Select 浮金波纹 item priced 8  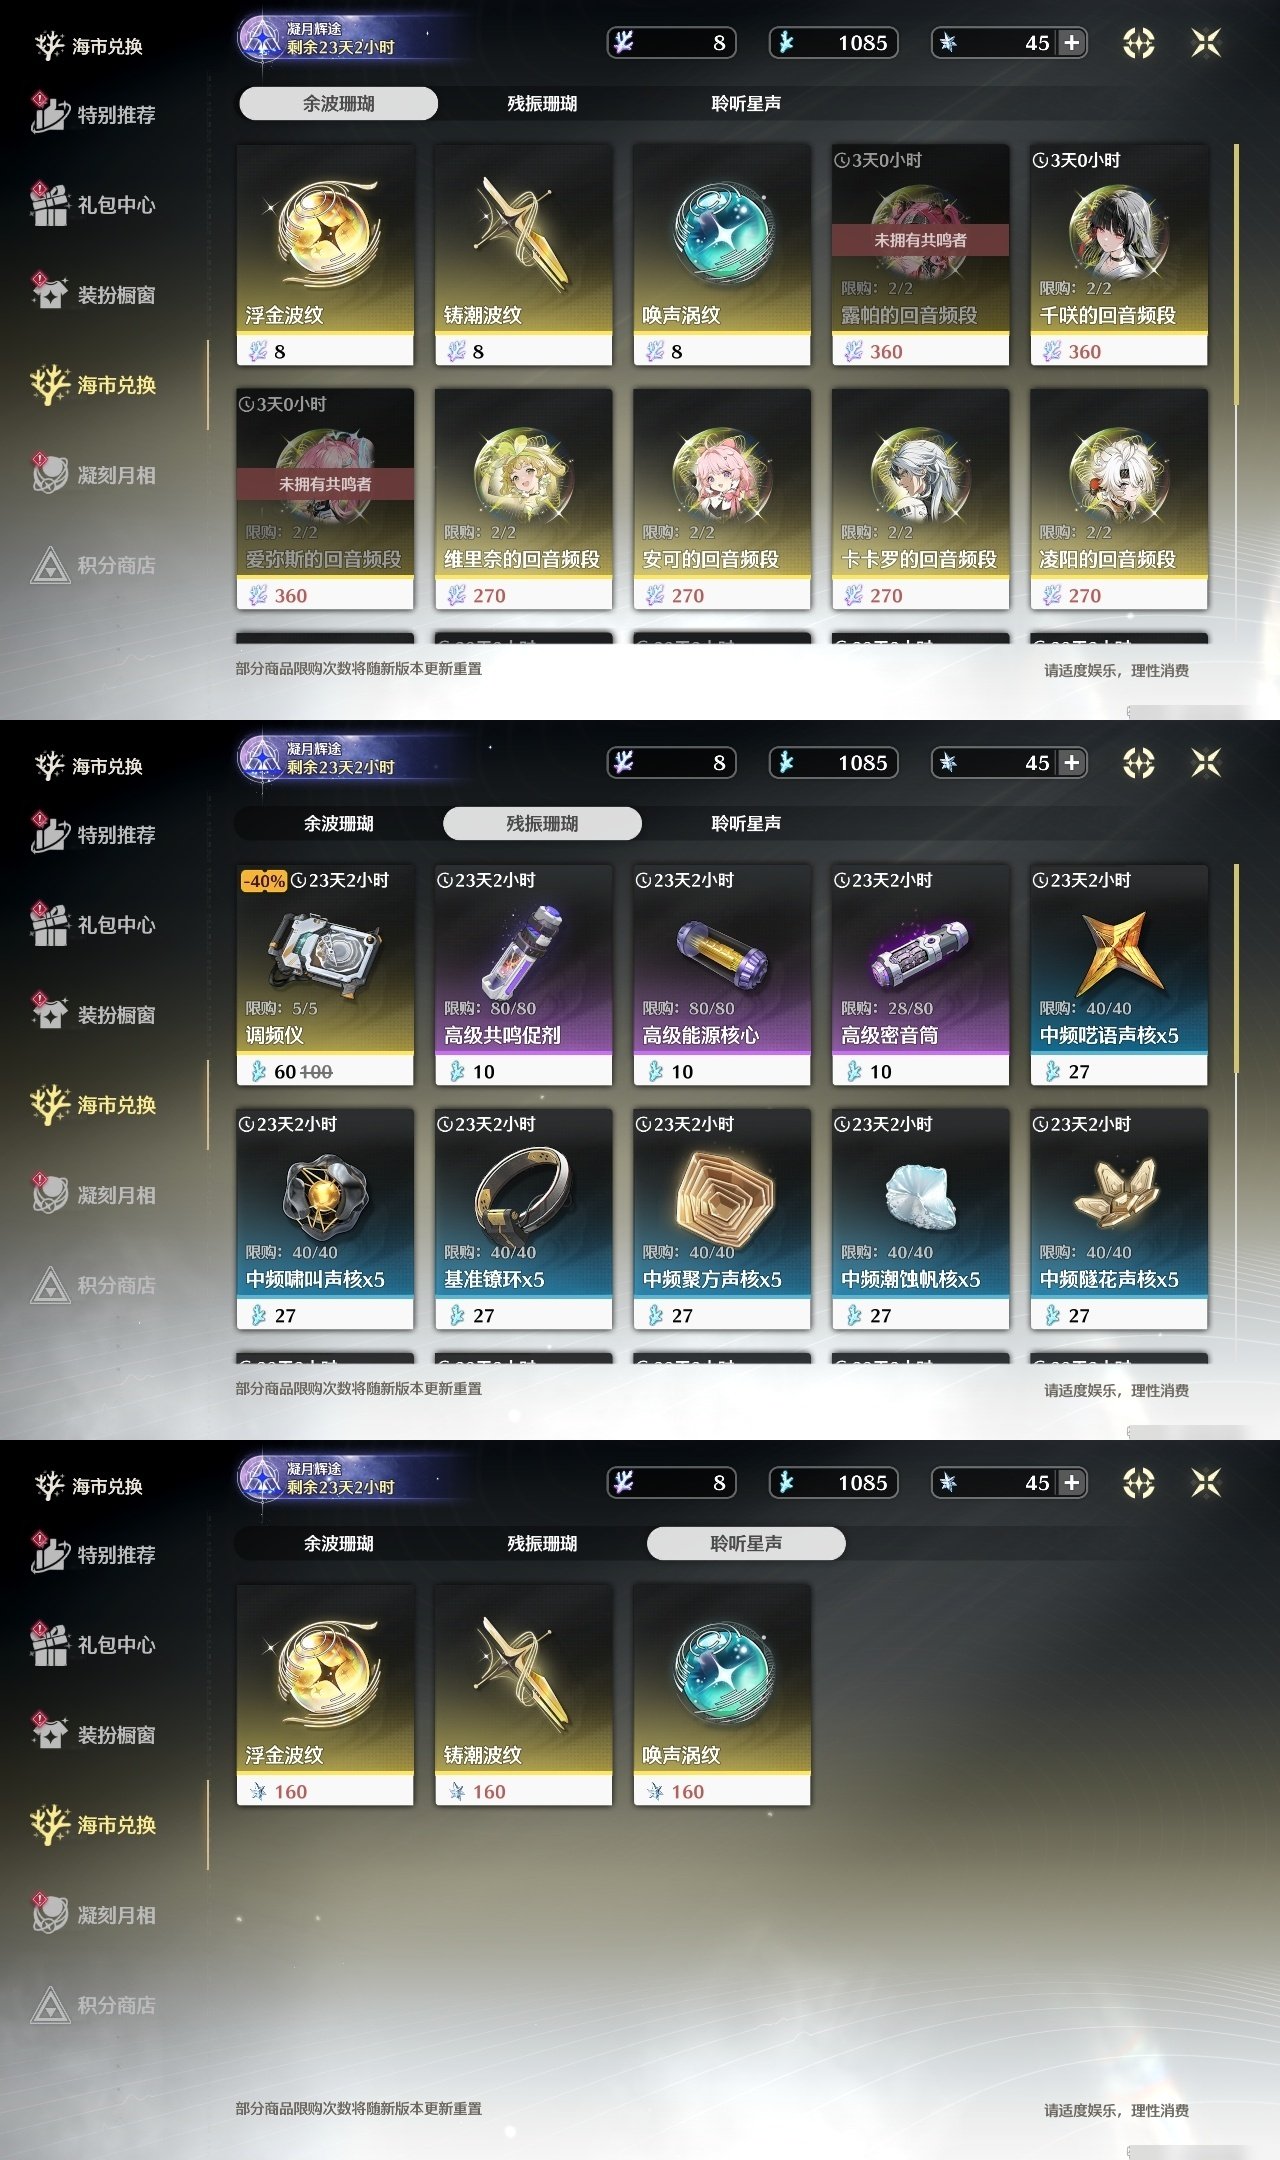[x=325, y=255]
